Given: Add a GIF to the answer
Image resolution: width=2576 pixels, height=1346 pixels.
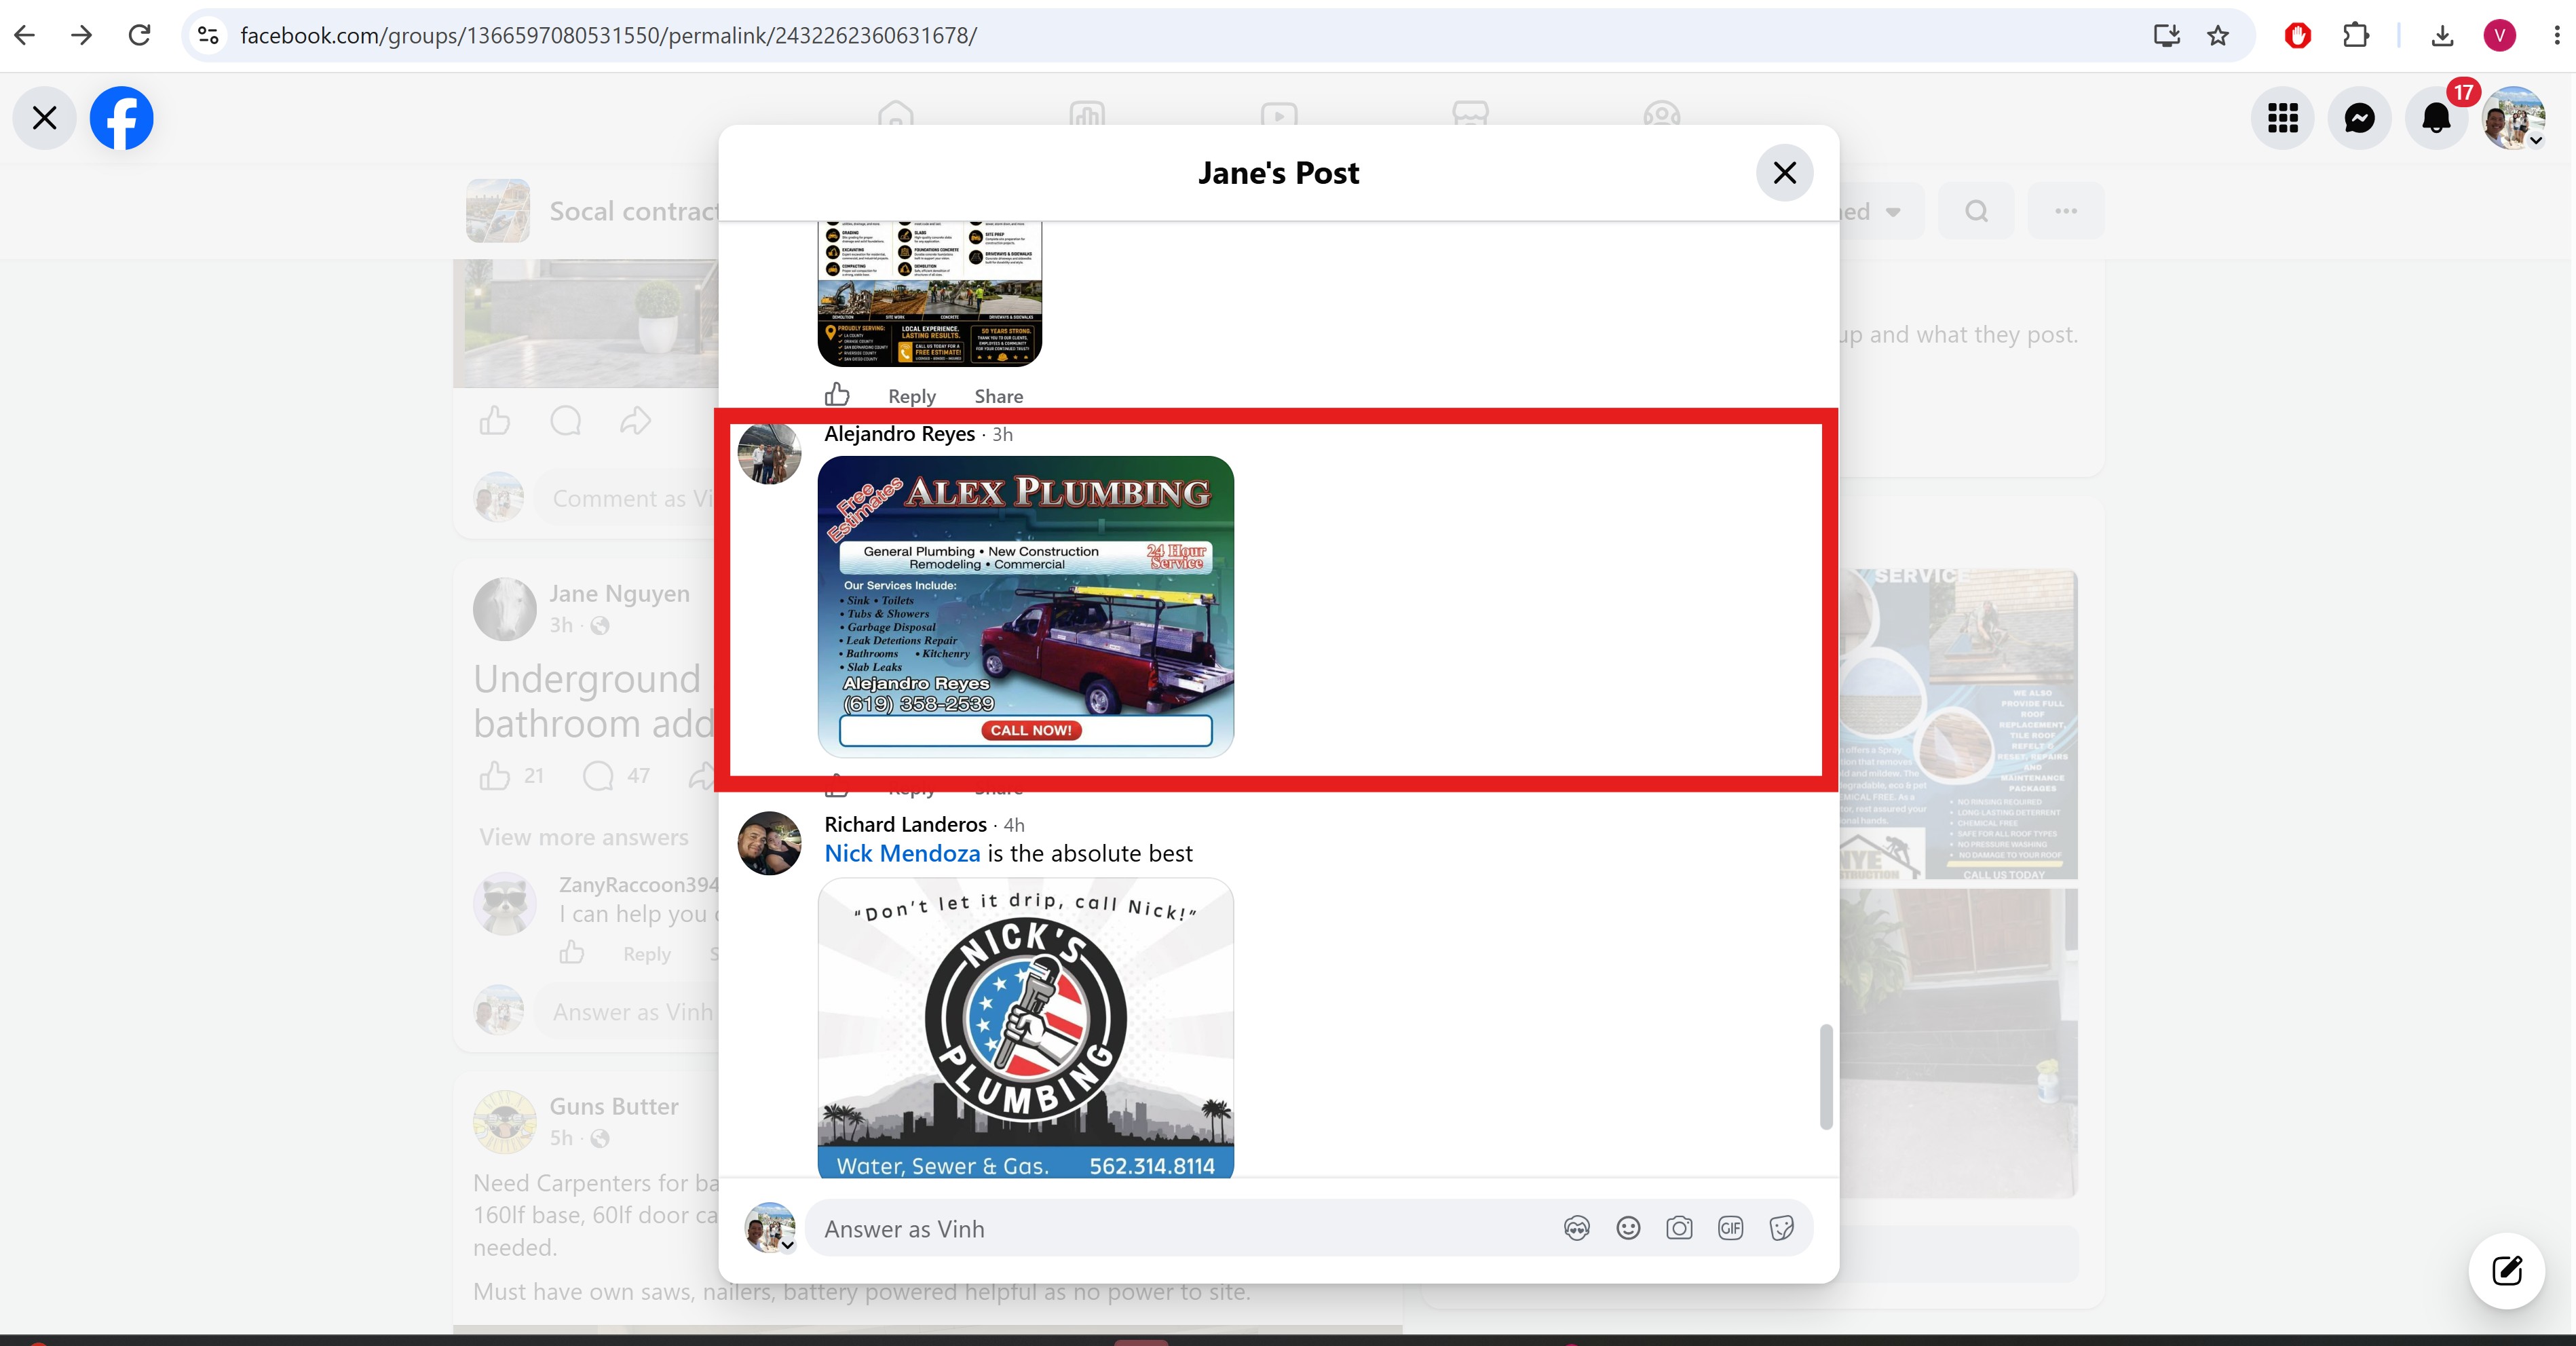Looking at the screenshot, I should [x=1730, y=1228].
